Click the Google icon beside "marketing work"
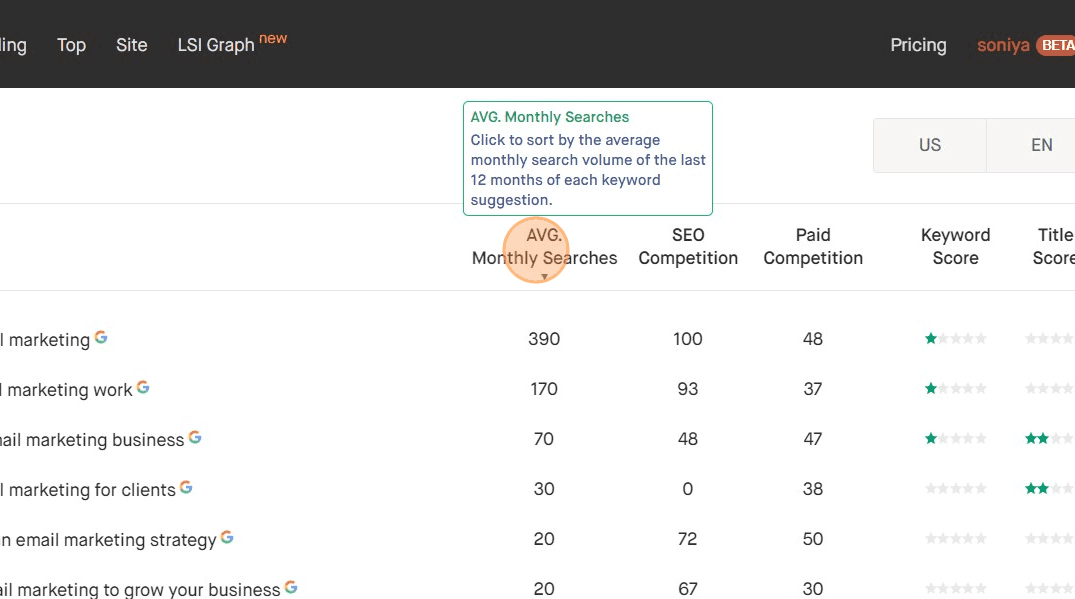 click(x=143, y=388)
